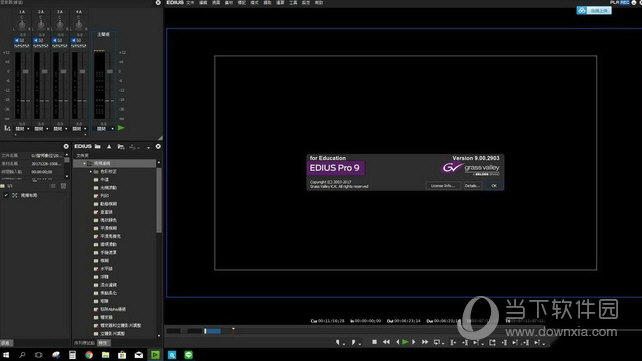Jump to next edit point

click(465, 342)
